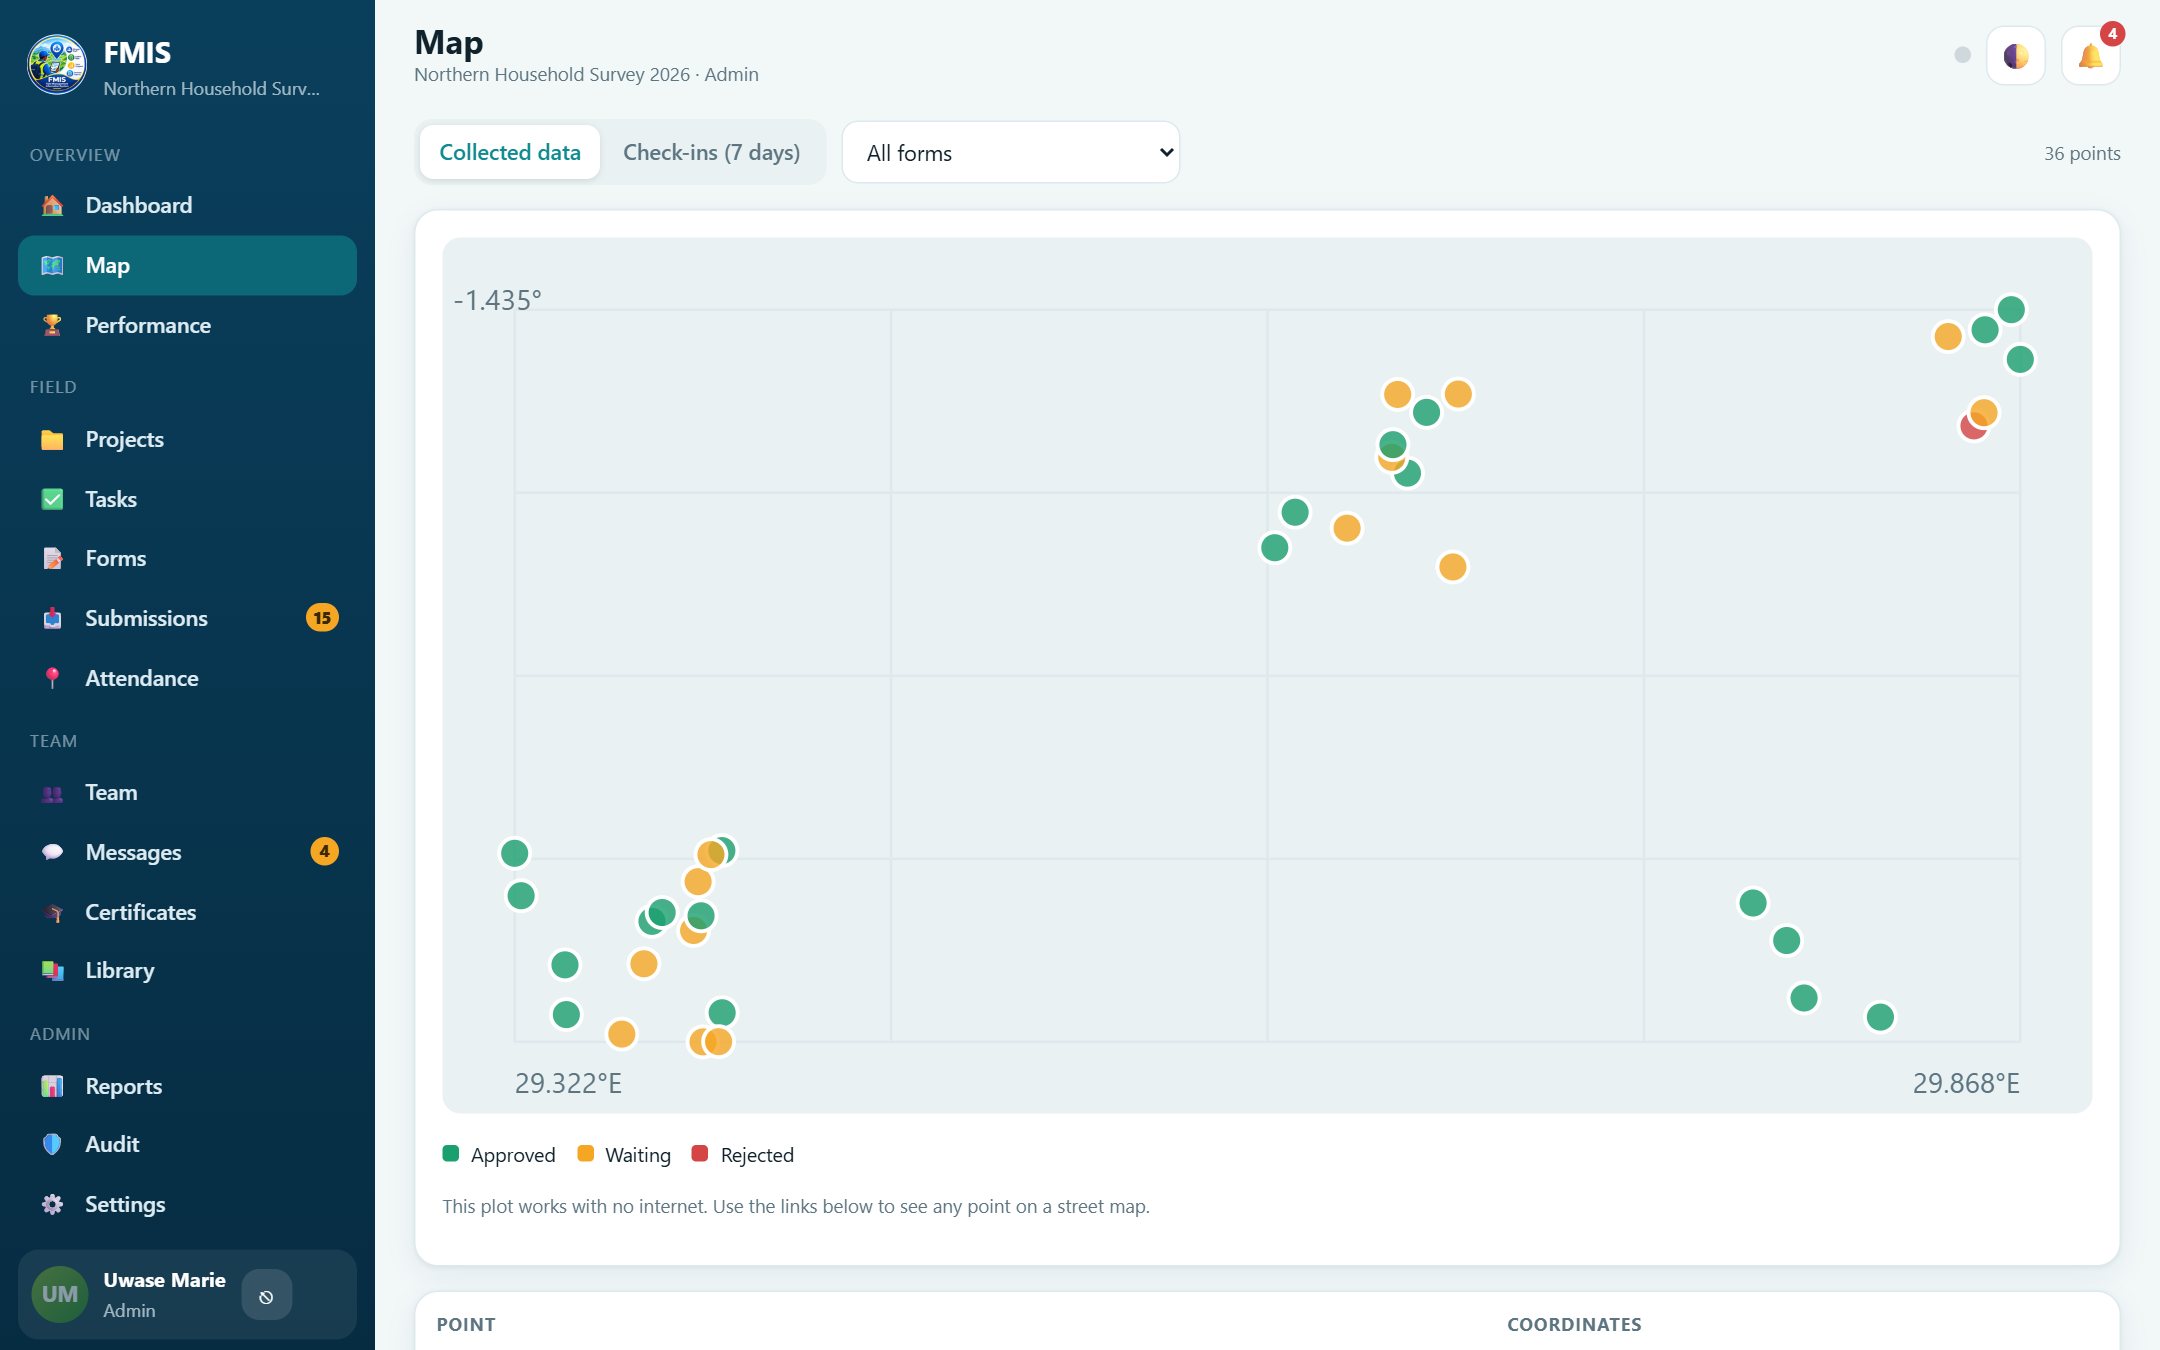Expand the All forms dropdown
This screenshot has width=2160, height=1350.
[1011, 153]
